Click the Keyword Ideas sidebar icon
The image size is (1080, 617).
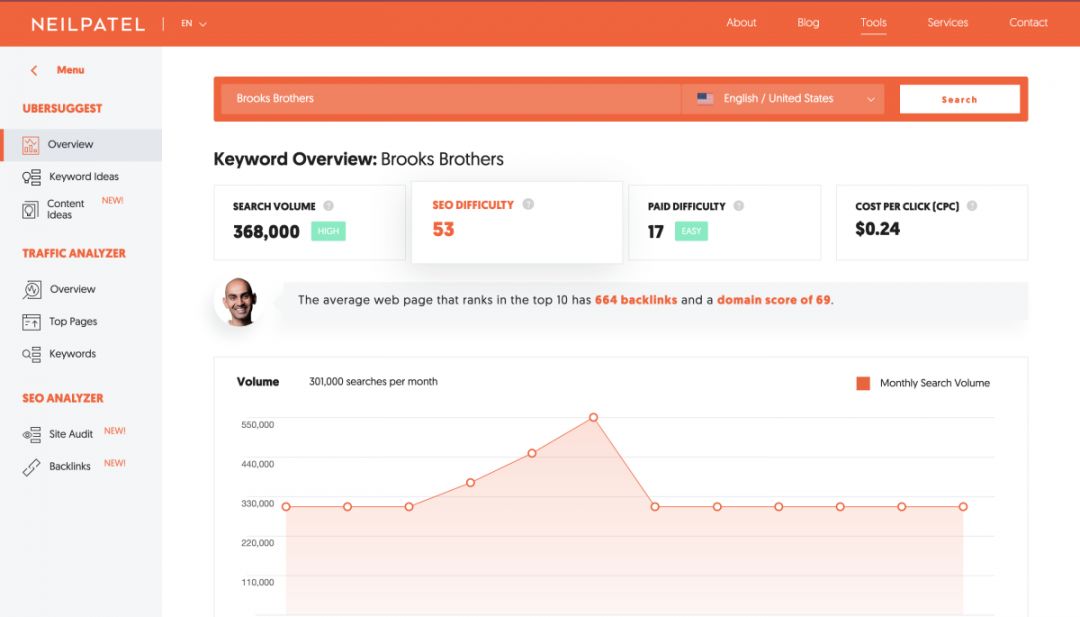(31, 177)
